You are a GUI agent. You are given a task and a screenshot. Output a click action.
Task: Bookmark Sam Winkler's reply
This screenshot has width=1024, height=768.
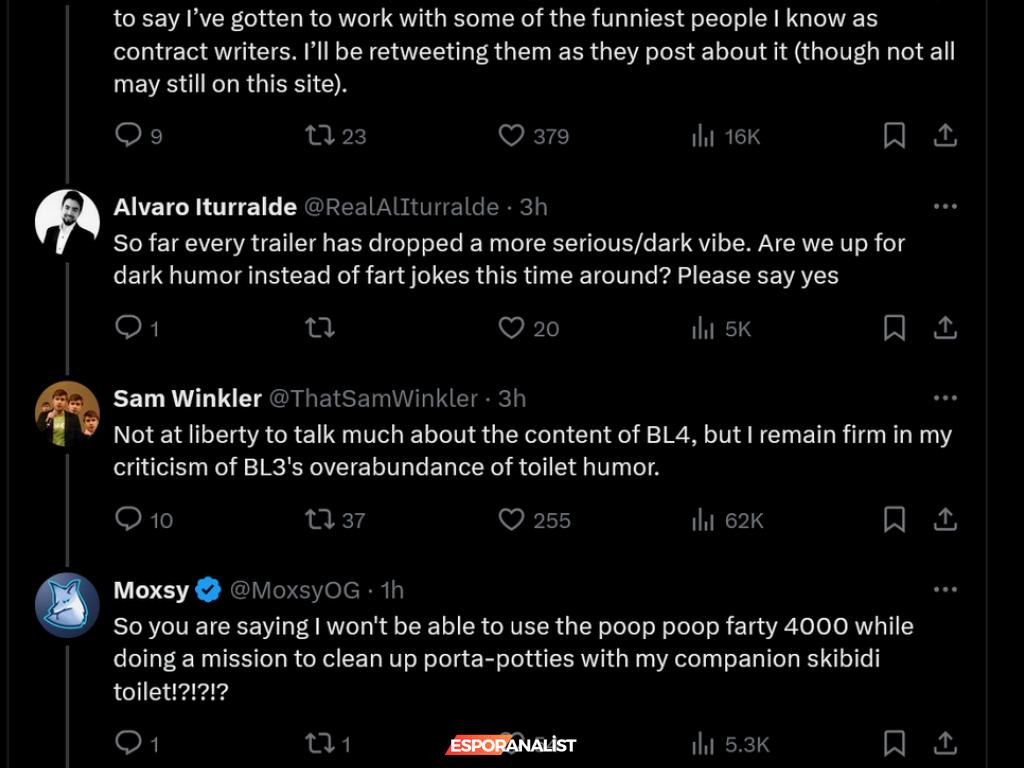click(894, 520)
